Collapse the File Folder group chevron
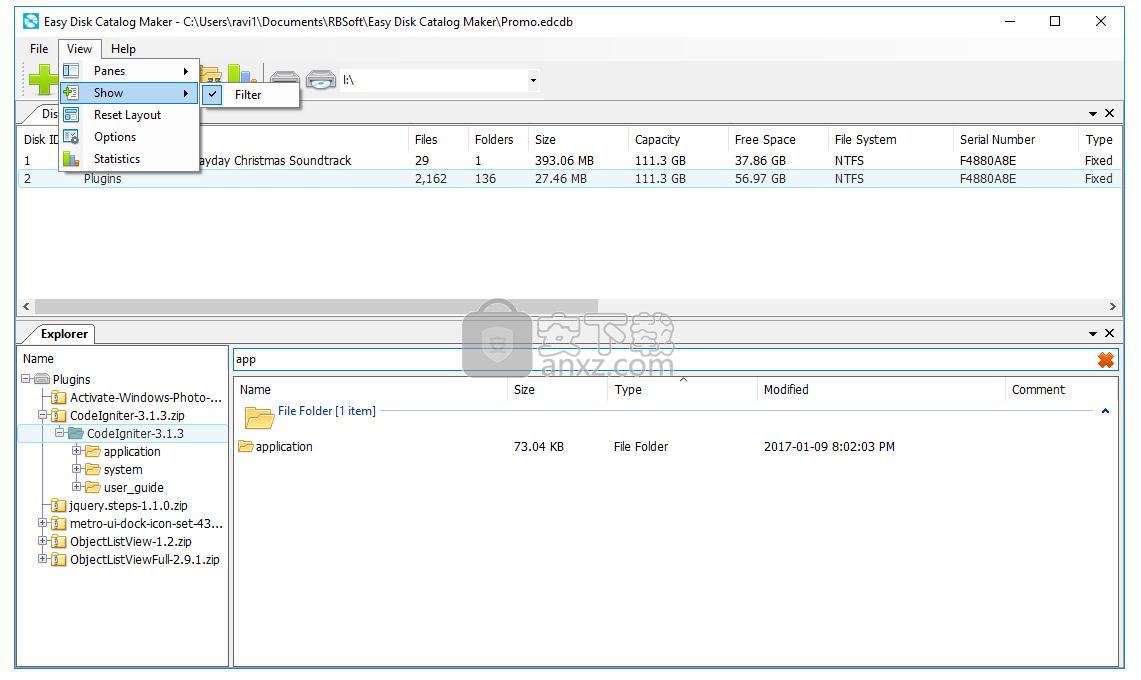Screen dimensions: 1141x680 click(1105, 411)
